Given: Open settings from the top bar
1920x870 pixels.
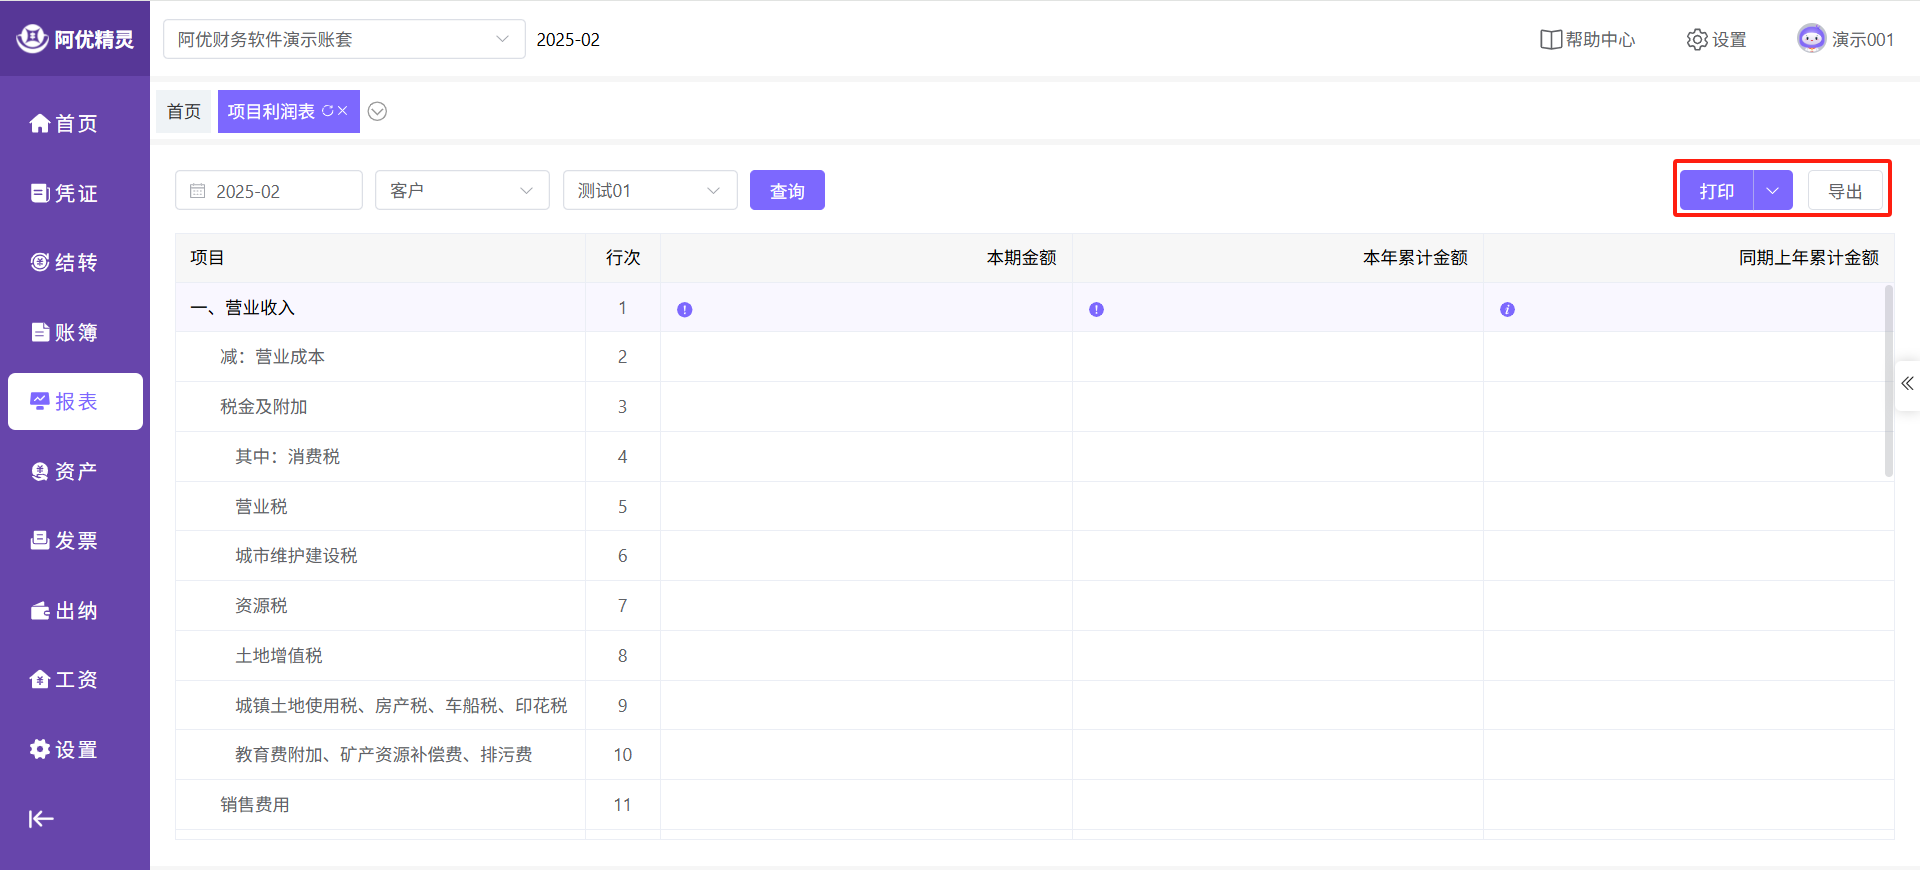Looking at the screenshot, I should [x=1716, y=40].
